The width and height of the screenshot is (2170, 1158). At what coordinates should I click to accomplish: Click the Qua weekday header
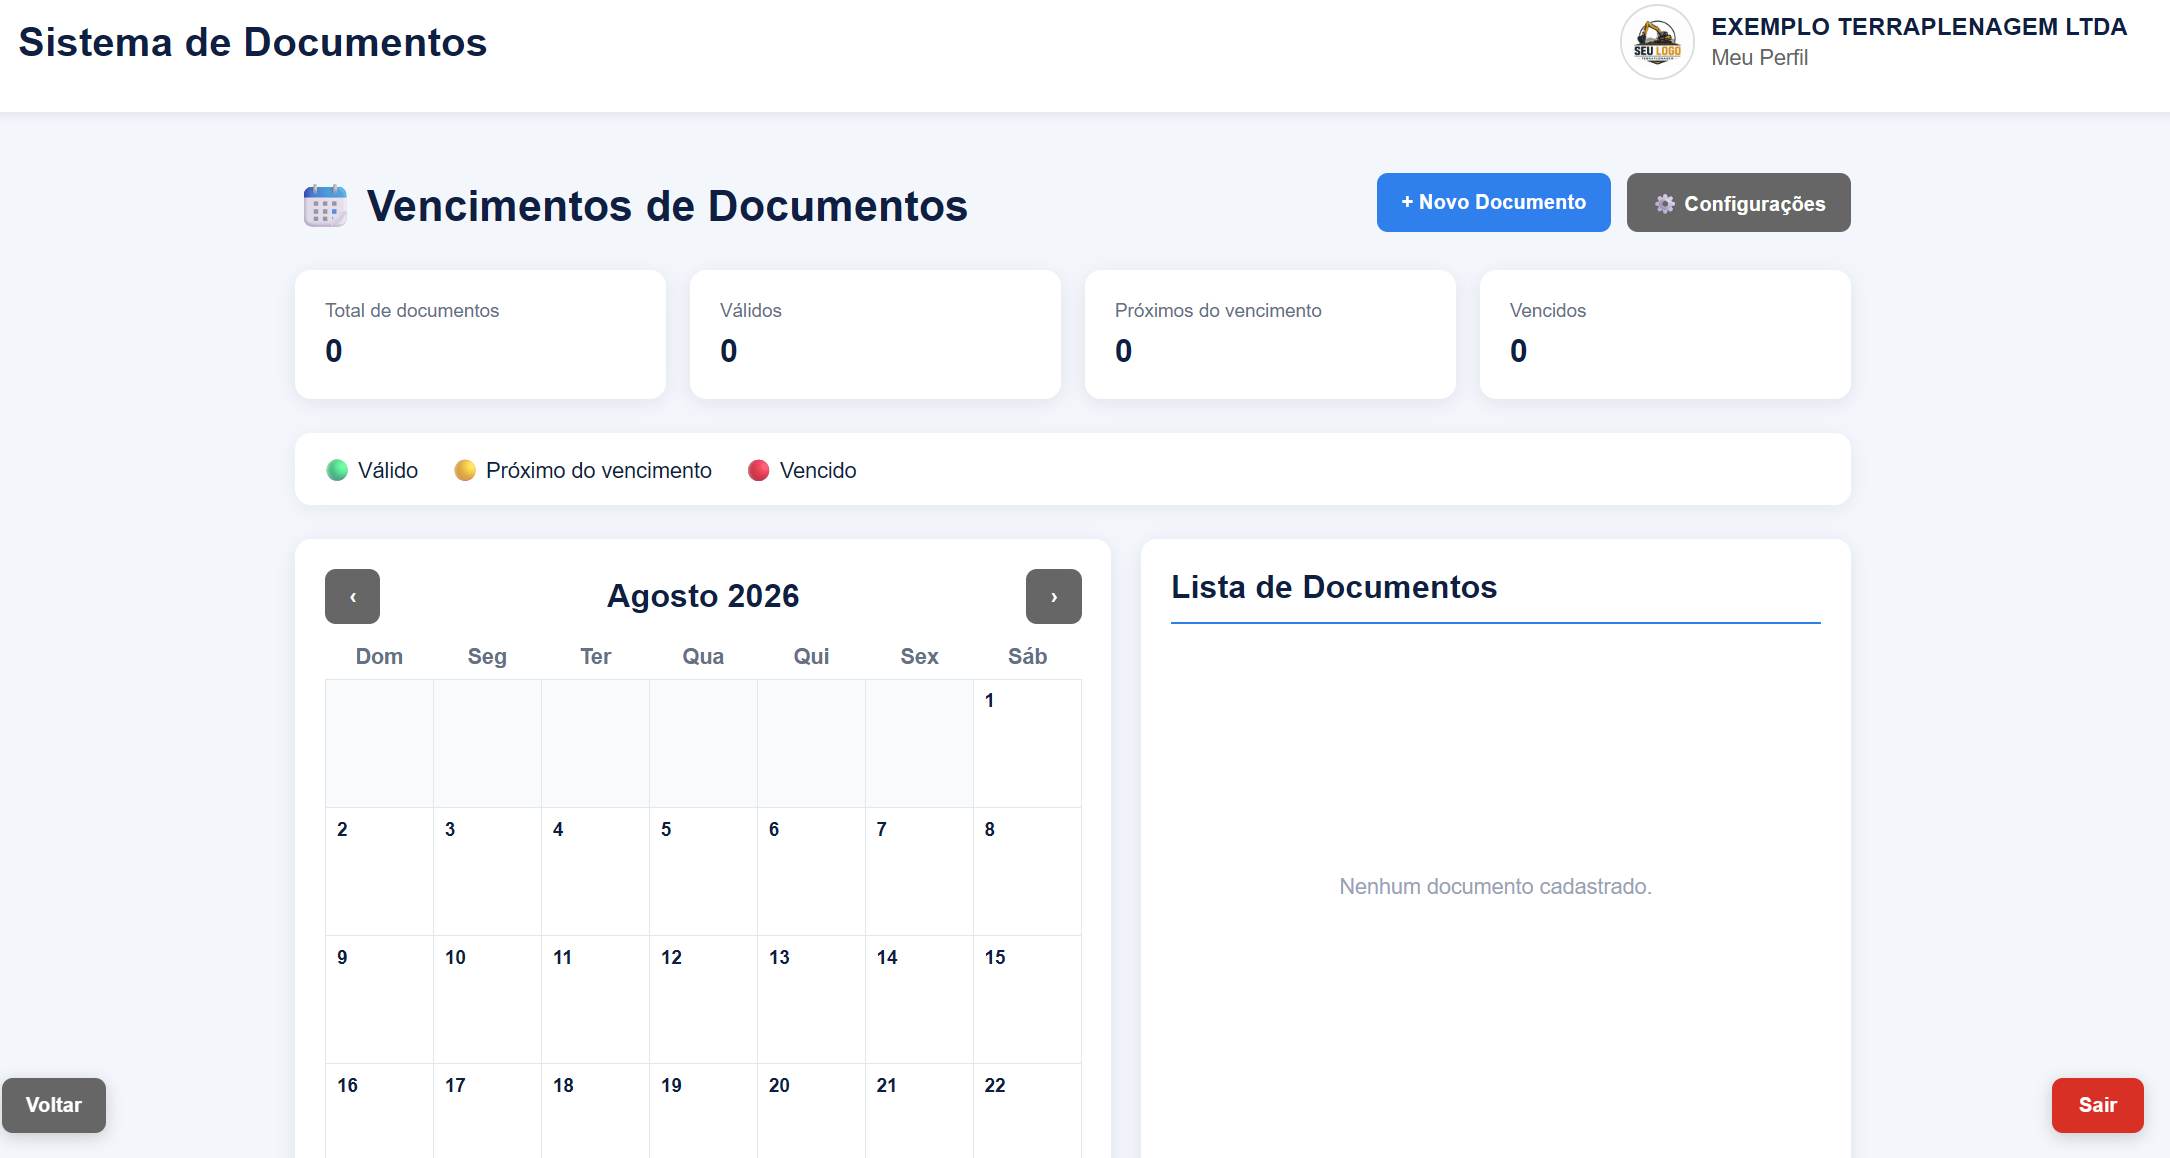click(703, 657)
